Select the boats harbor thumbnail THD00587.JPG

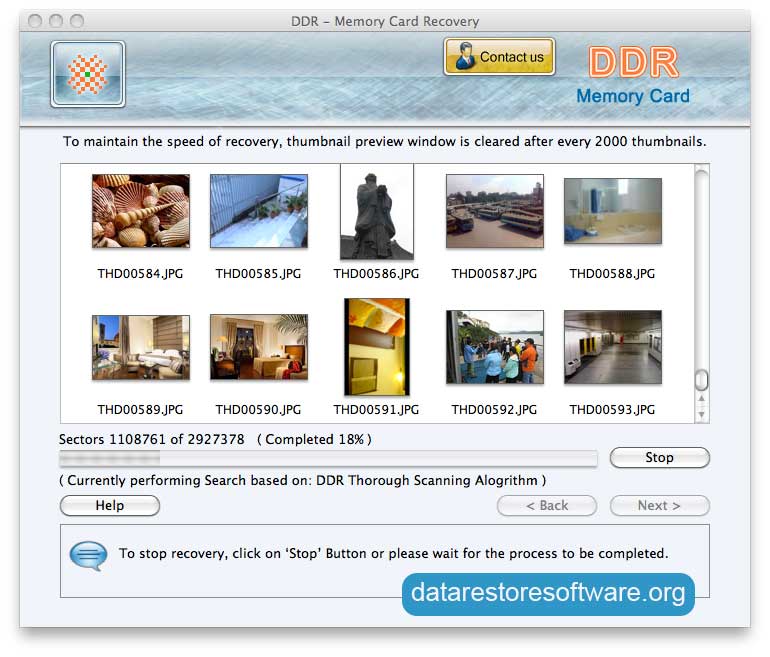point(495,211)
